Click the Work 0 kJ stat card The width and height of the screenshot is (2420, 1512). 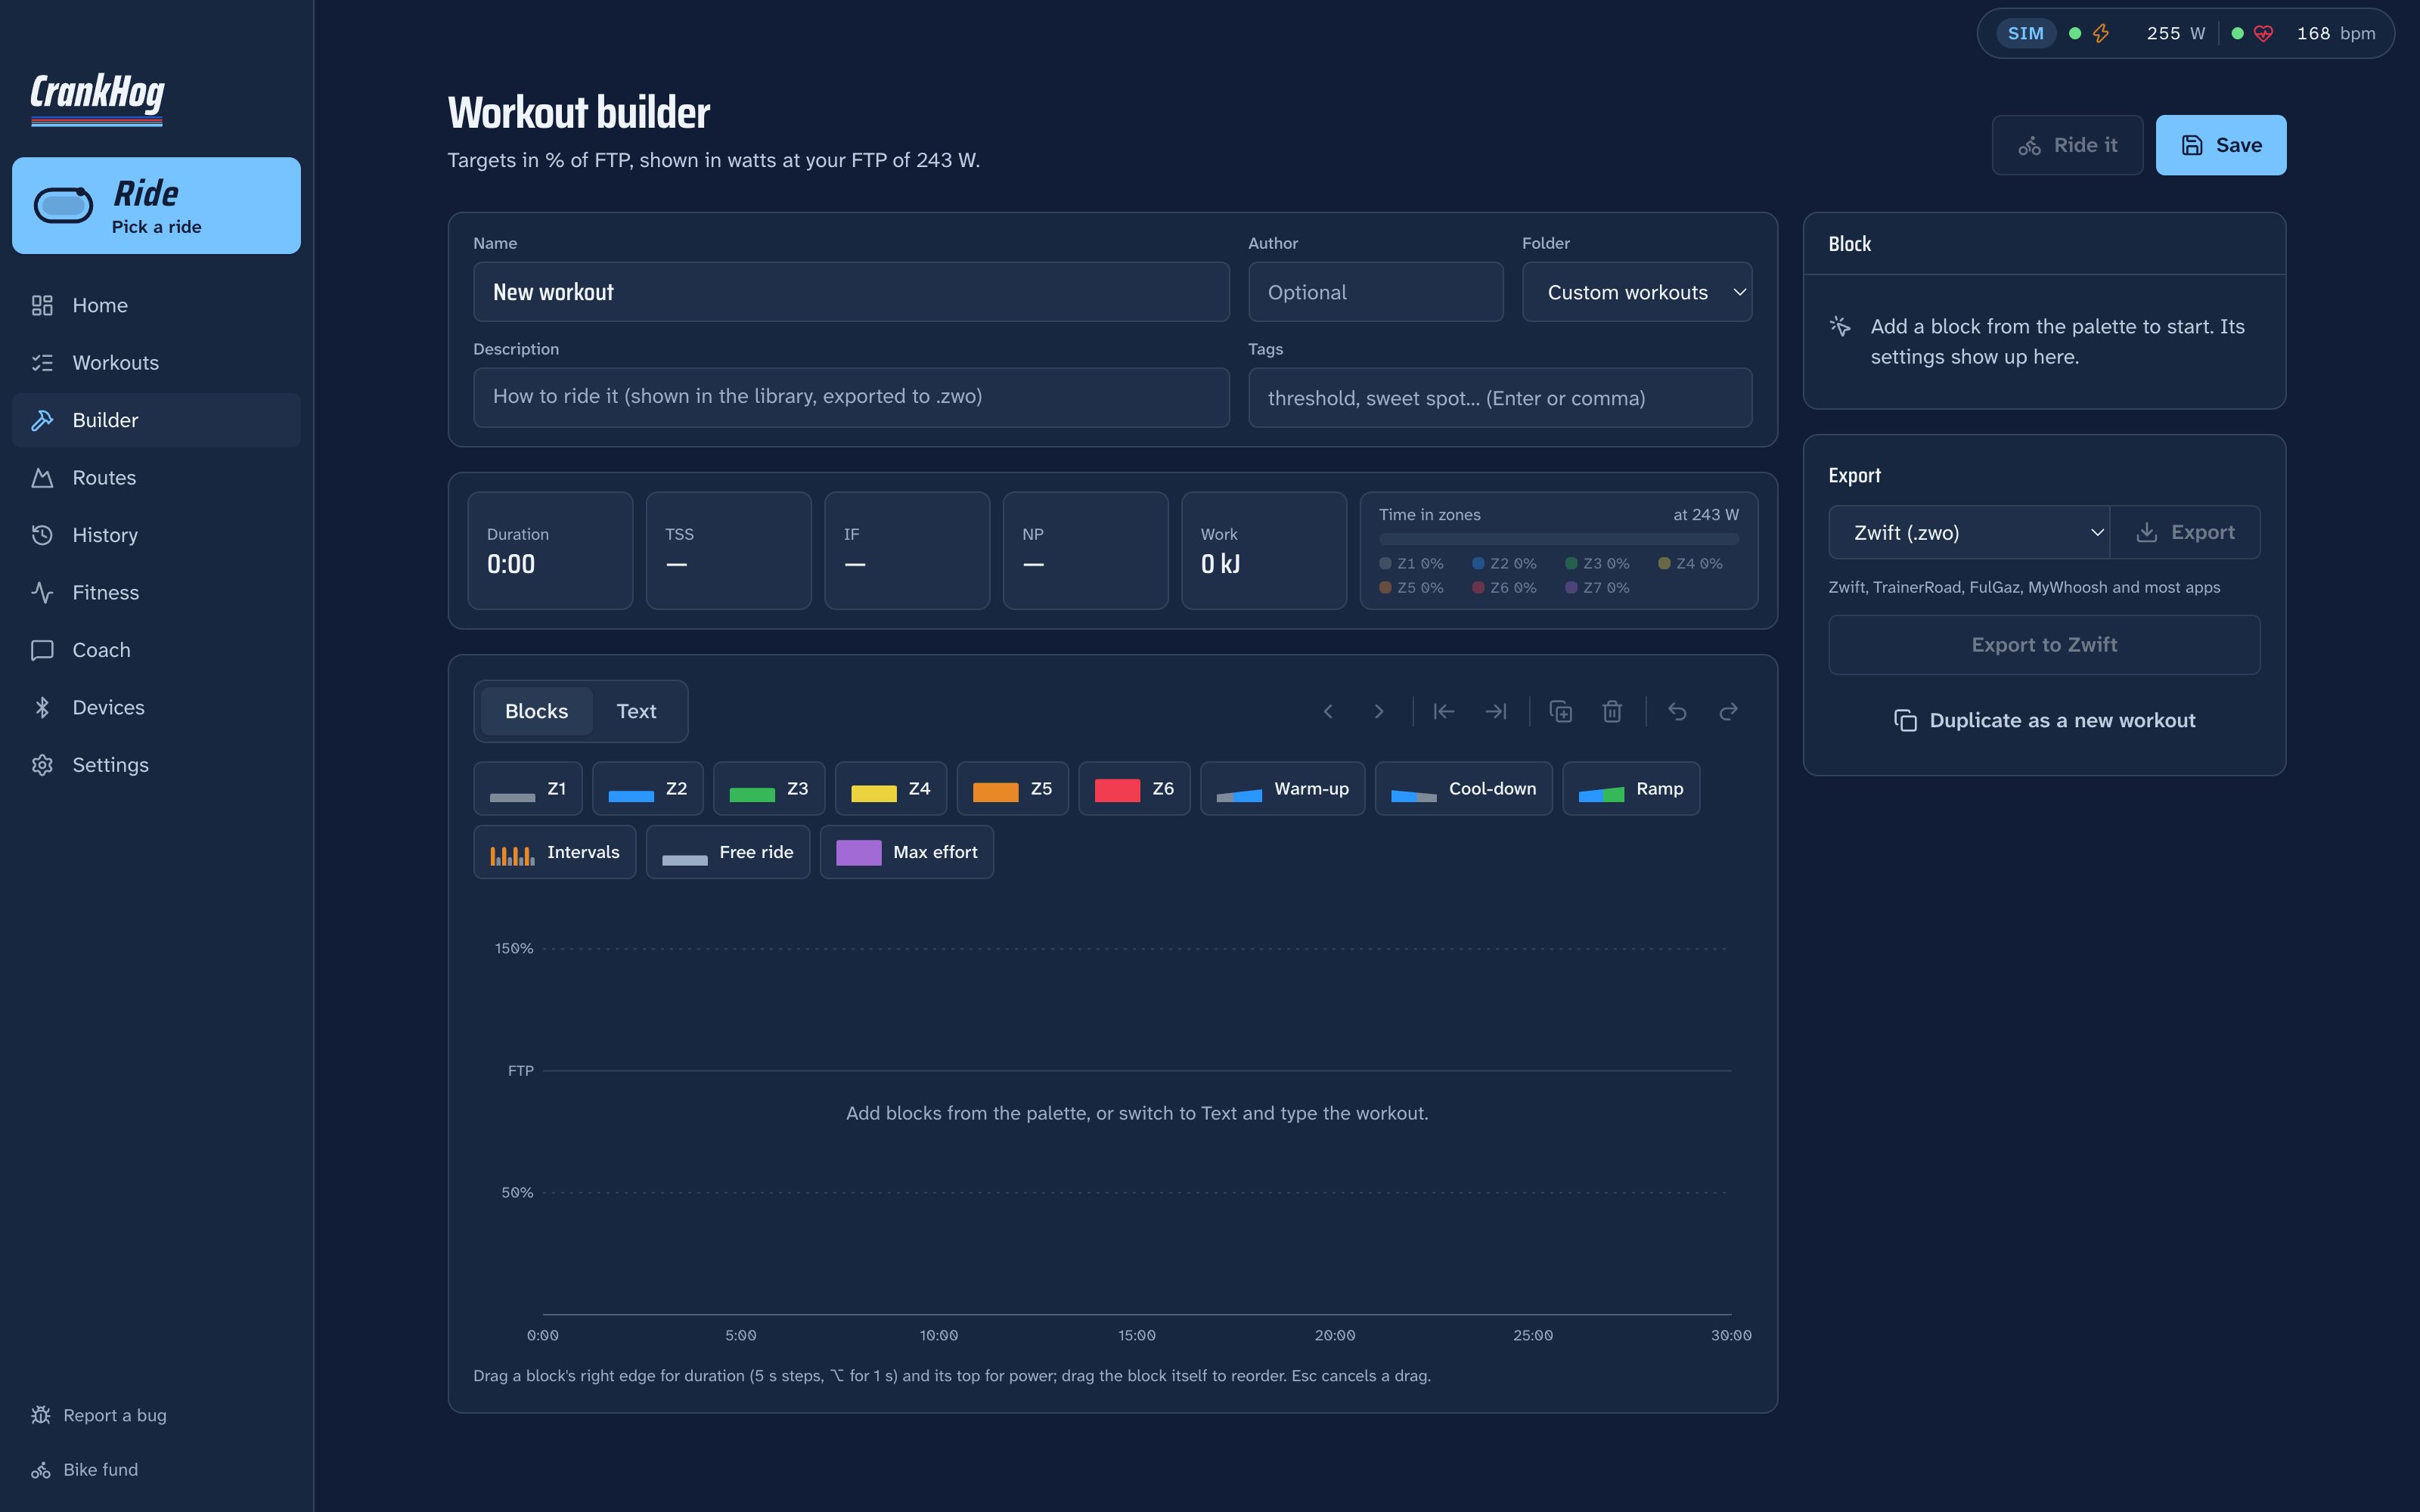click(x=1264, y=550)
